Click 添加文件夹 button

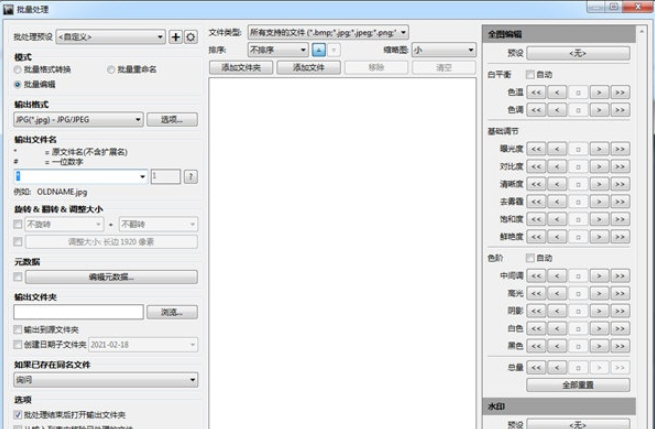click(241, 68)
